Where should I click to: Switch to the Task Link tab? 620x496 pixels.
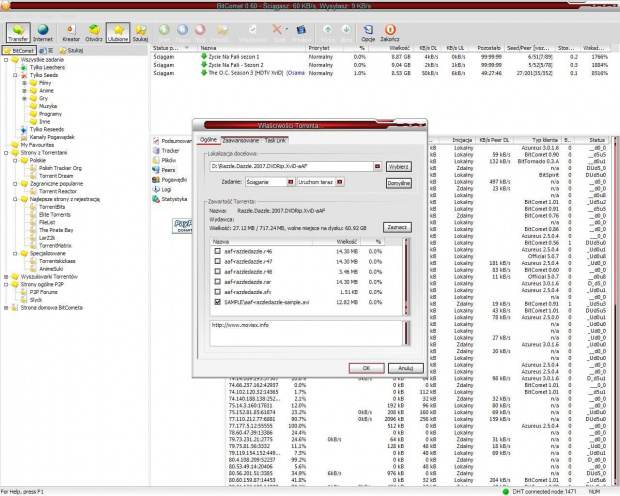(275, 140)
